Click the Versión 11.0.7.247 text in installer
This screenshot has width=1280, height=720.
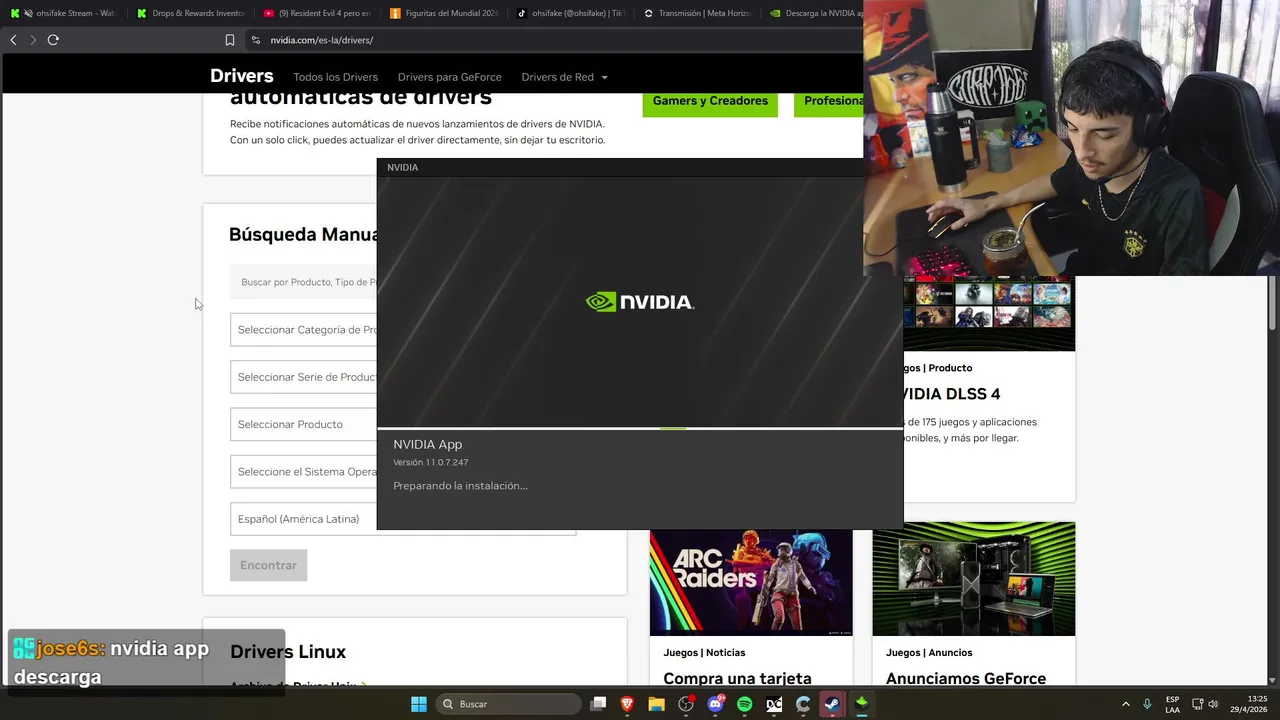(x=430, y=463)
